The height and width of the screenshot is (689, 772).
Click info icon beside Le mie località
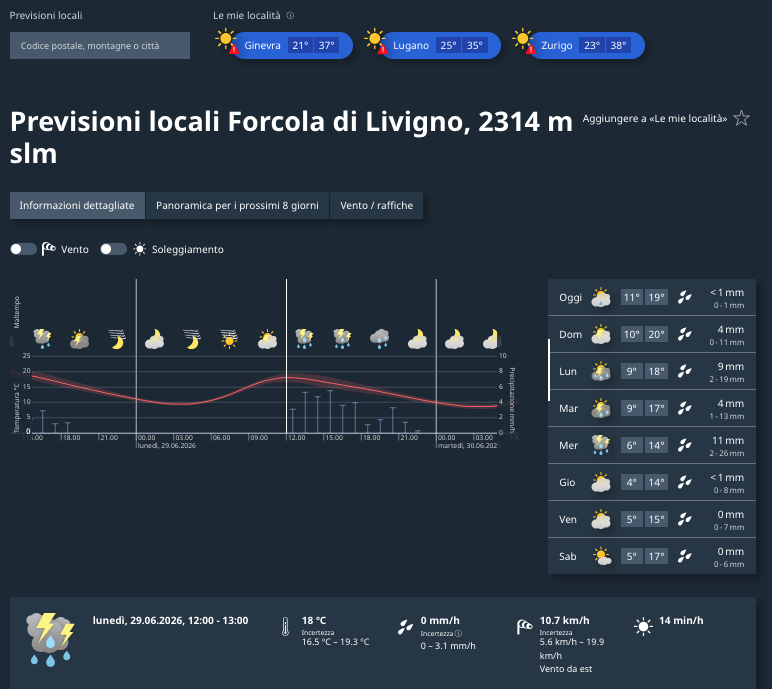[290, 15]
